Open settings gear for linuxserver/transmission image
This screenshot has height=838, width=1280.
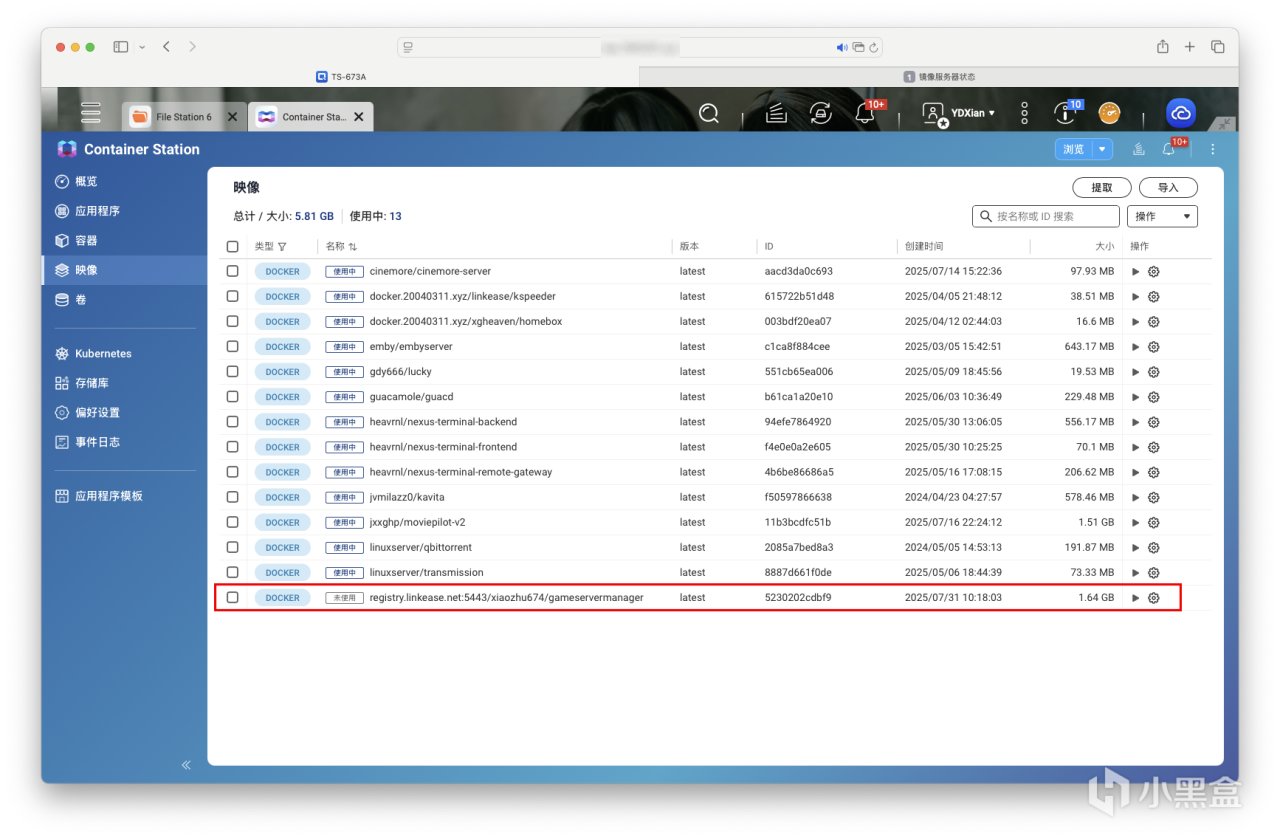click(1153, 572)
